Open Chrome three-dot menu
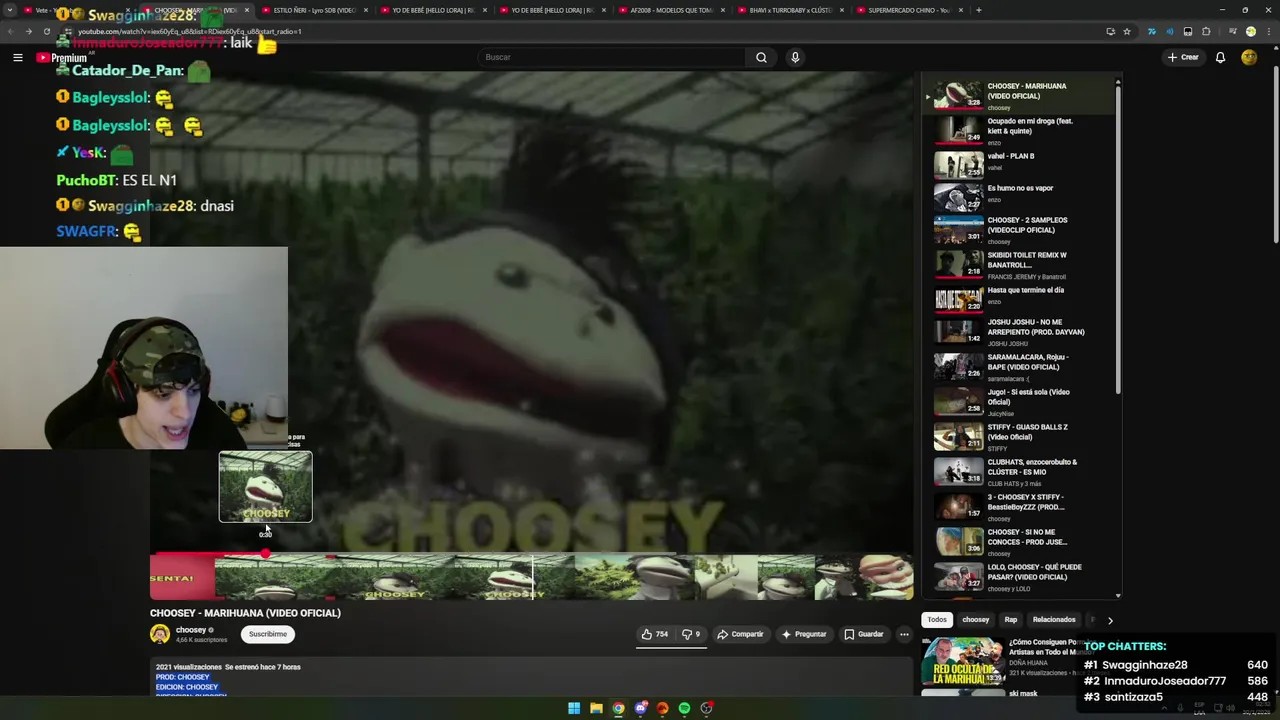 1267,31
